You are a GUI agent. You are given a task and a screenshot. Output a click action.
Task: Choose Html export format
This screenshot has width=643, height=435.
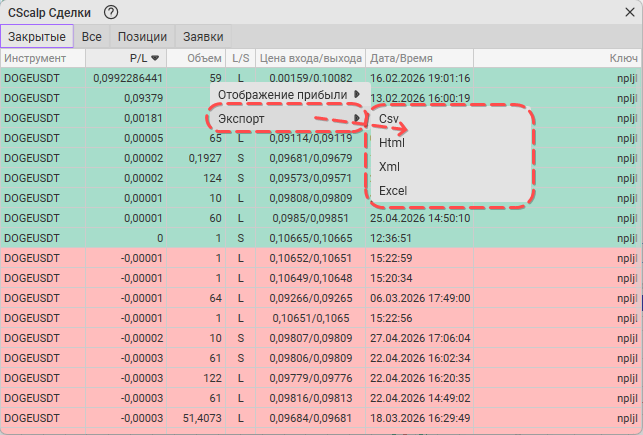tap(392, 143)
